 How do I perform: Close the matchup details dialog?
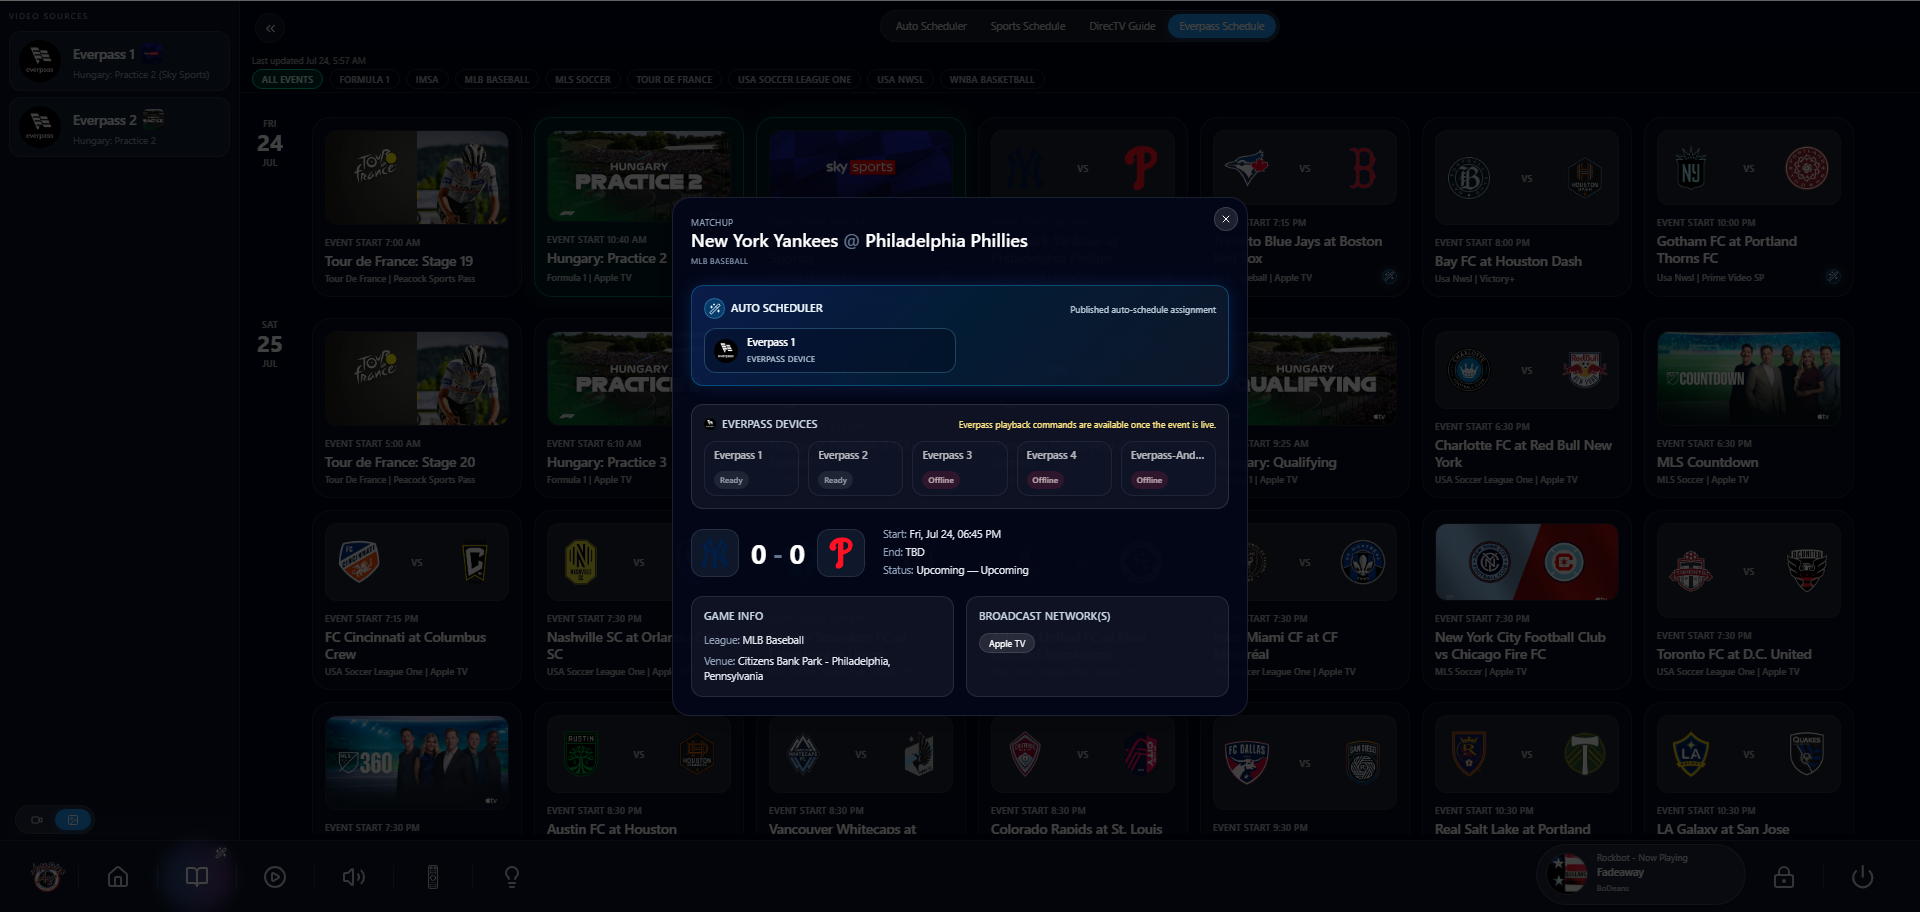point(1225,219)
